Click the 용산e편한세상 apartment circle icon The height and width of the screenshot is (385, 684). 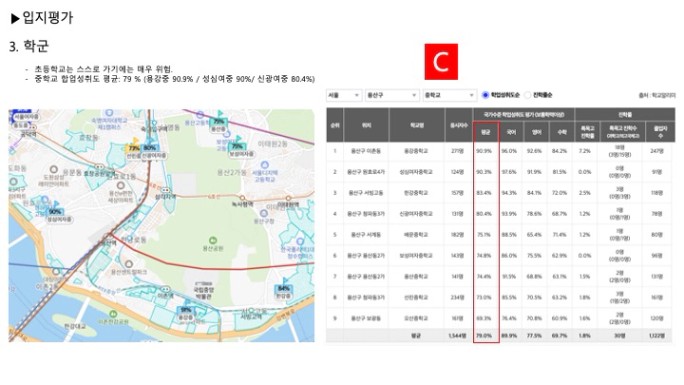[120, 185]
